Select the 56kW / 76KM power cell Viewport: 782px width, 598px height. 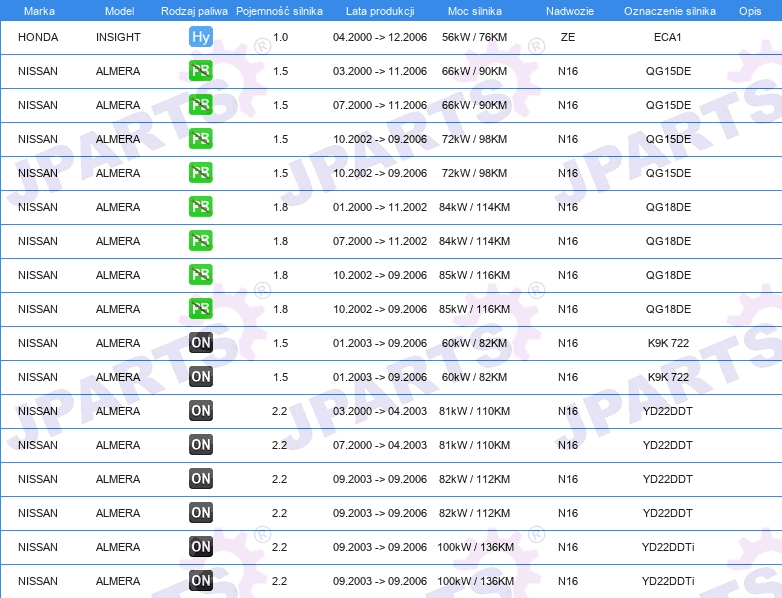[474, 37]
